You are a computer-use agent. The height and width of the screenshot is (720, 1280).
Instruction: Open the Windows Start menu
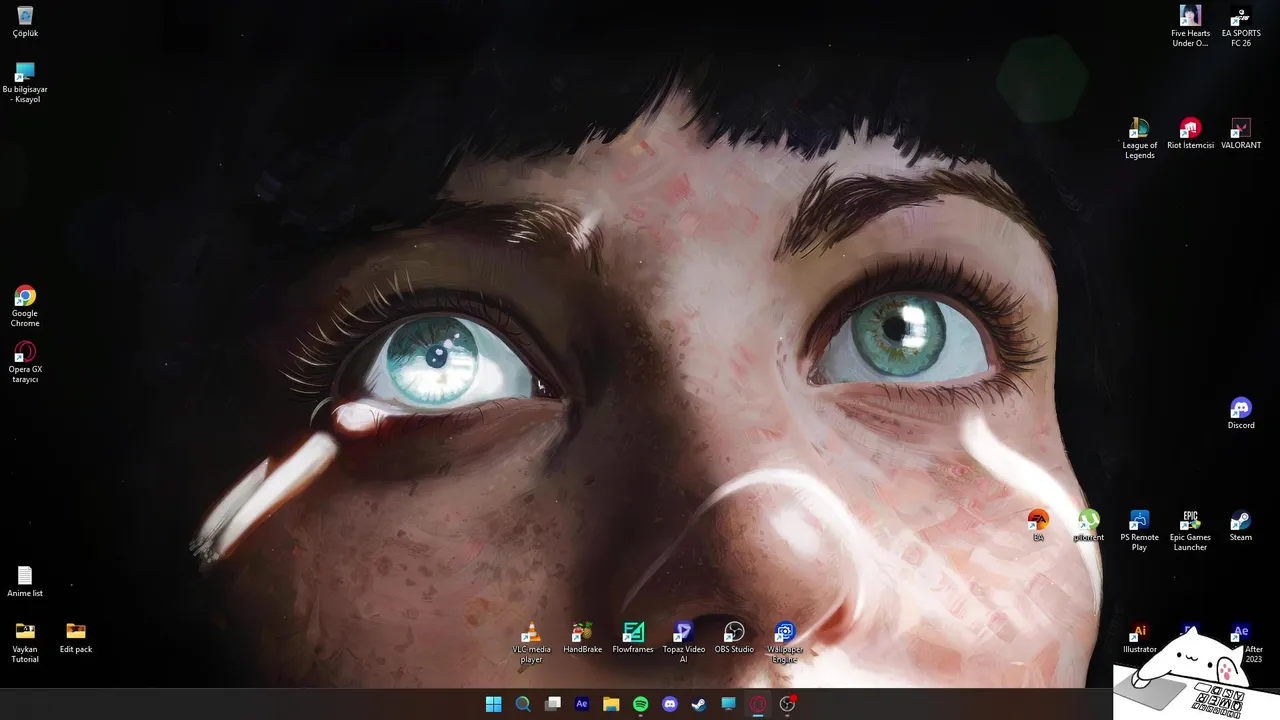click(493, 704)
